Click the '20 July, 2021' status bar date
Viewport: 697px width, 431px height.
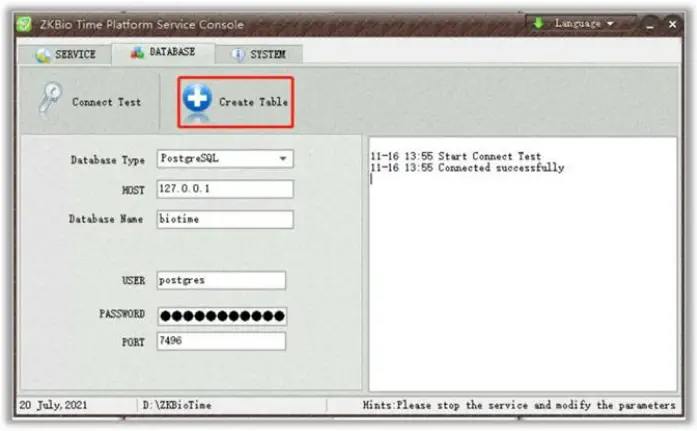pyautogui.click(x=53, y=405)
